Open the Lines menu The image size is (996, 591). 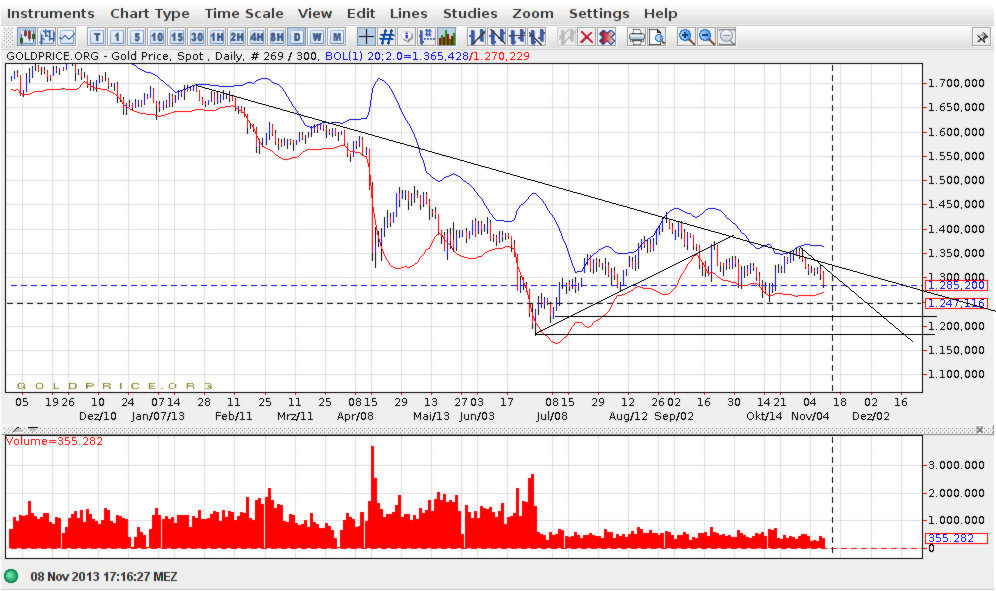[408, 13]
